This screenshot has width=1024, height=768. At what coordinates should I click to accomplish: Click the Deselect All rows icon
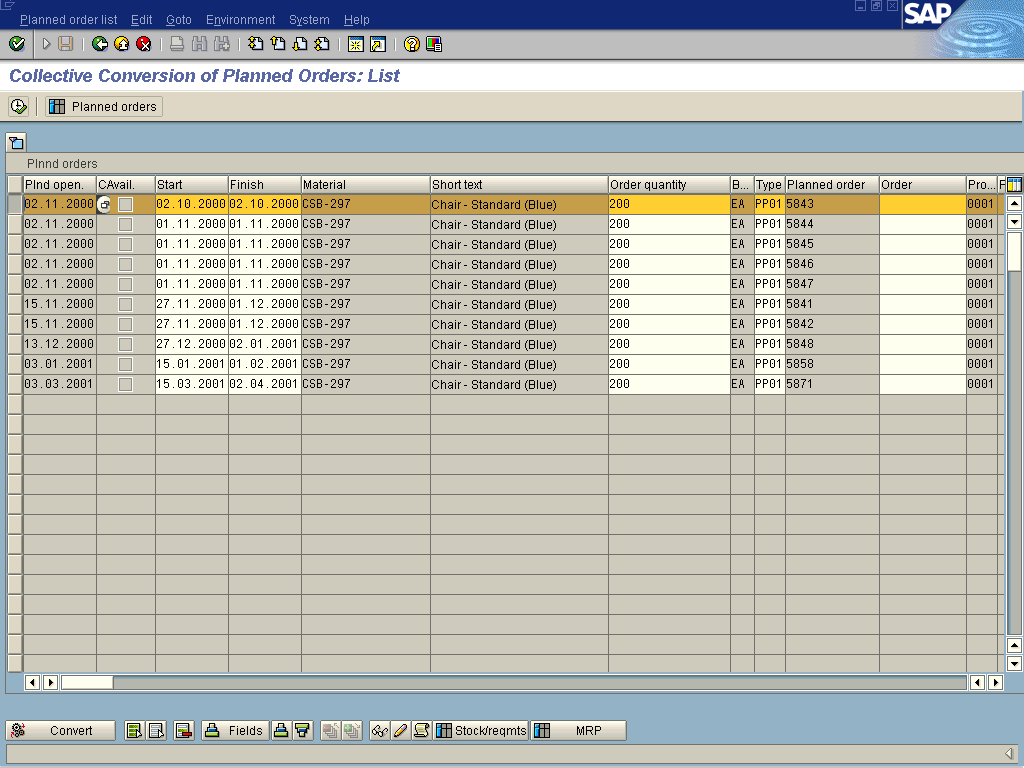tap(156, 730)
